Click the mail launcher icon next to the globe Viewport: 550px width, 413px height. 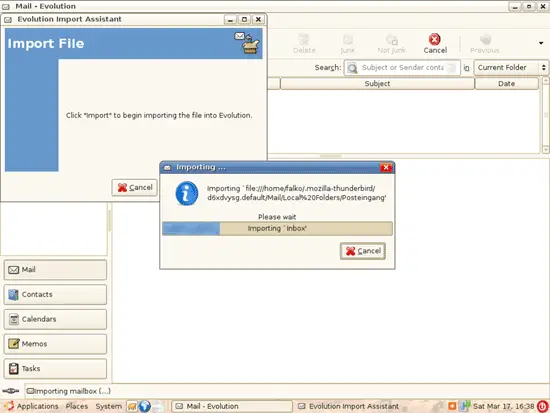click(158, 406)
